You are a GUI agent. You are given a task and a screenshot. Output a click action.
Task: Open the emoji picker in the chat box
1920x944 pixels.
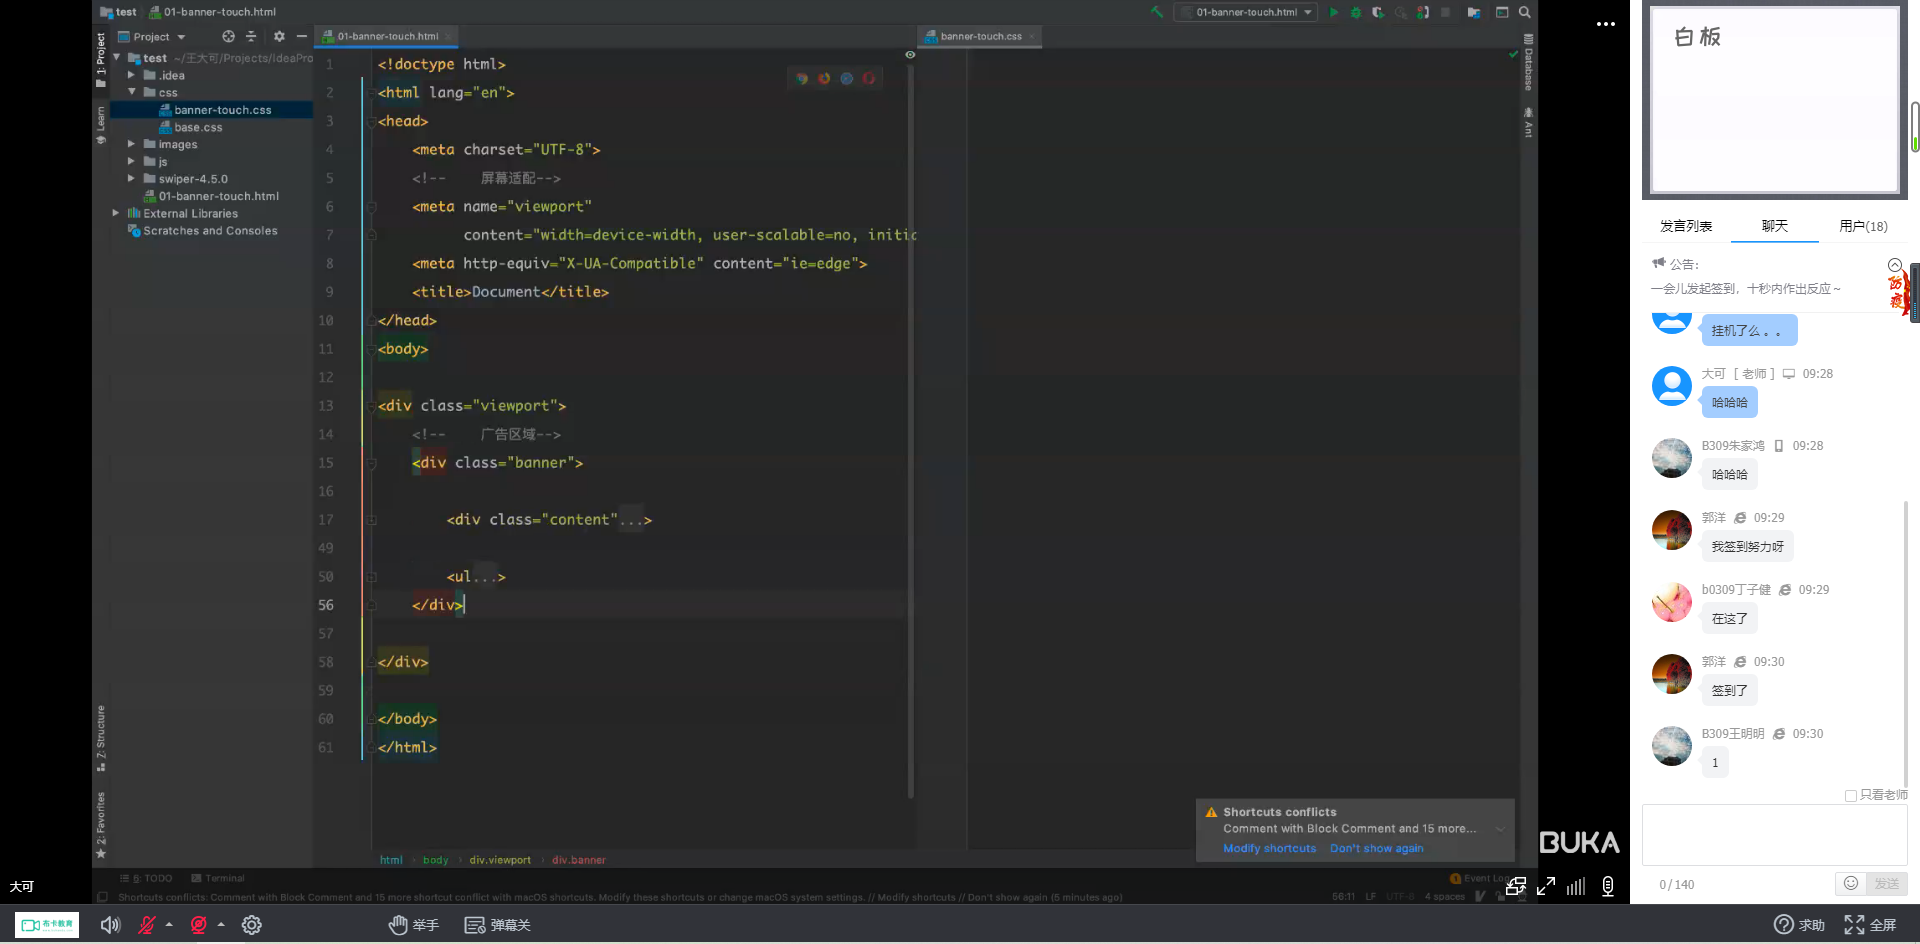pyautogui.click(x=1851, y=883)
